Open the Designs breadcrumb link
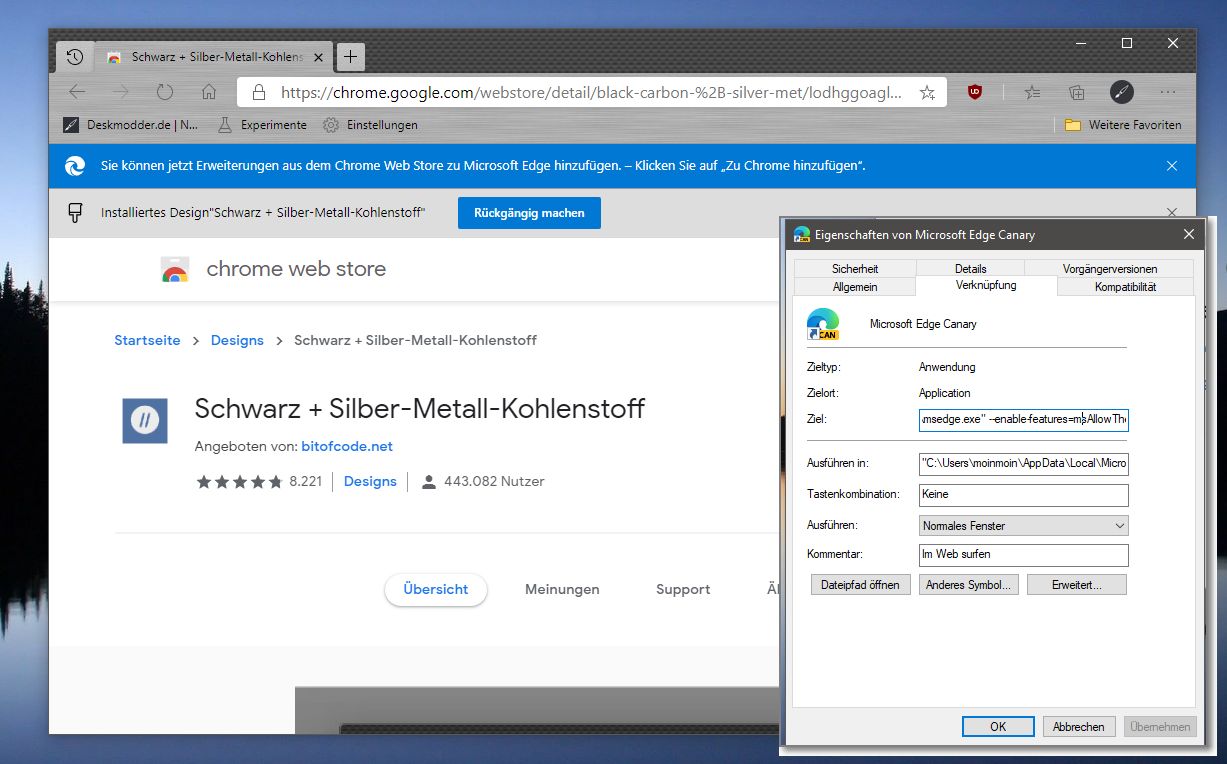This screenshot has width=1227, height=764. click(x=237, y=340)
